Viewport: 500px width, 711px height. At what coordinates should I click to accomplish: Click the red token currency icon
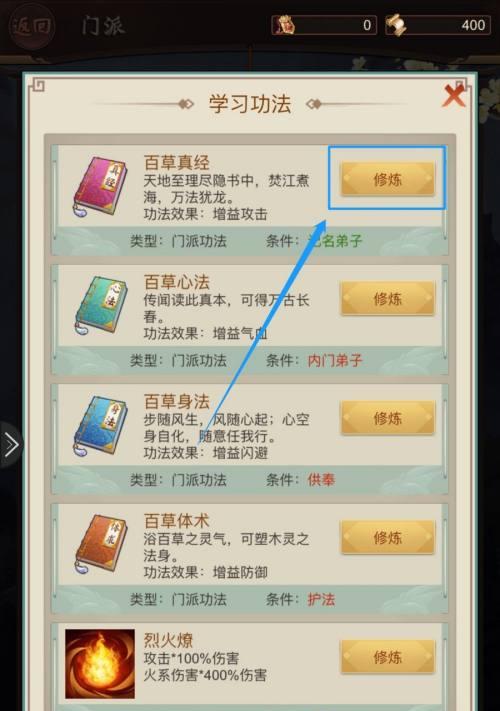(285, 25)
